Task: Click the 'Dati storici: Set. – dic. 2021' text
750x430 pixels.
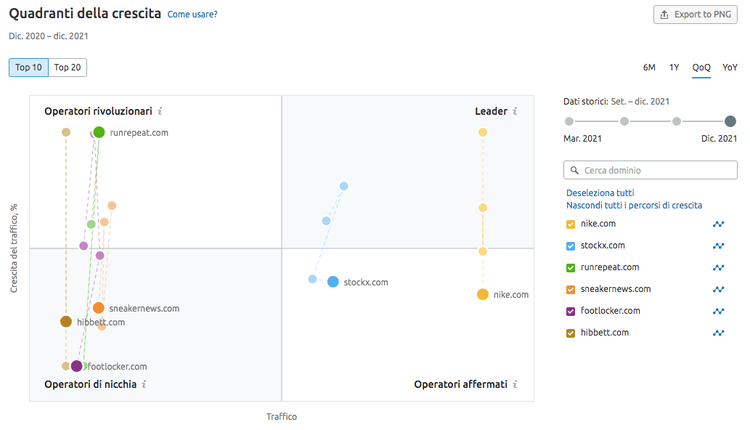Action: pos(616,101)
